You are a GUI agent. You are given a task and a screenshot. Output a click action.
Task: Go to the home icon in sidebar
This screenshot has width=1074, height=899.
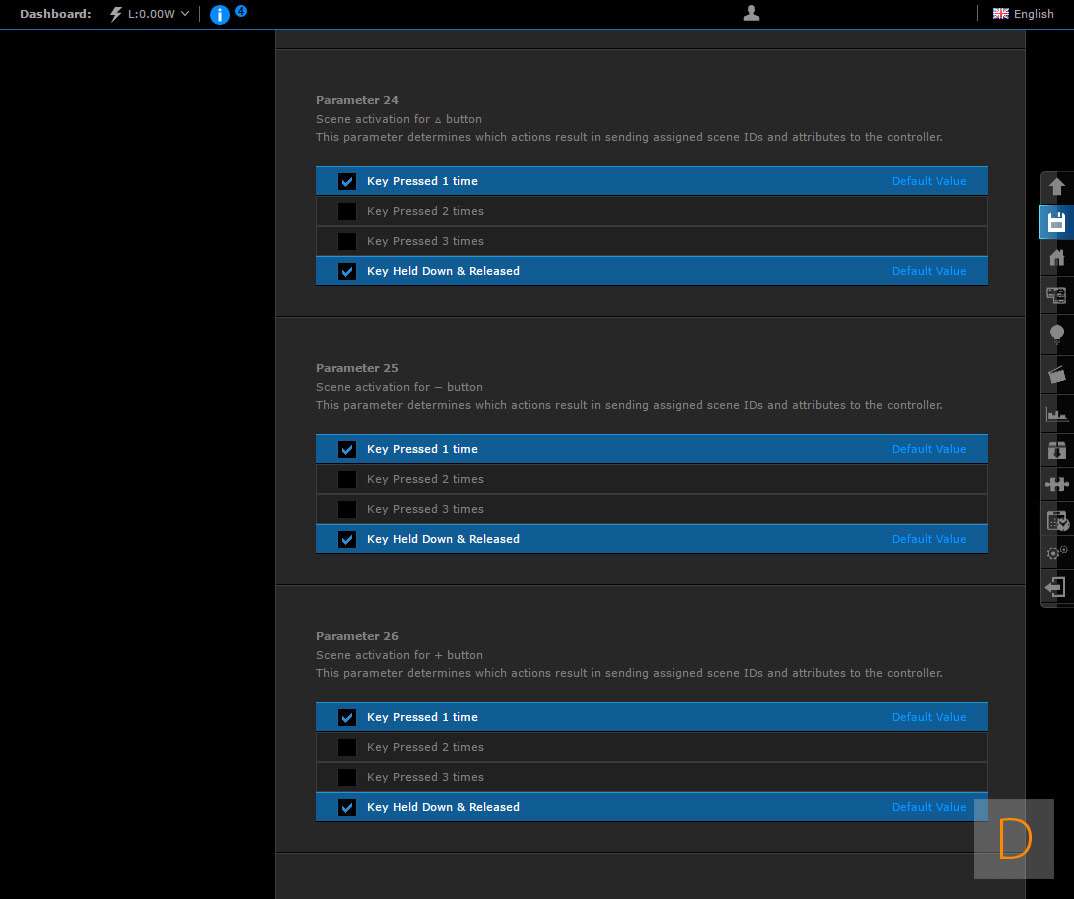tap(1056, 258)
